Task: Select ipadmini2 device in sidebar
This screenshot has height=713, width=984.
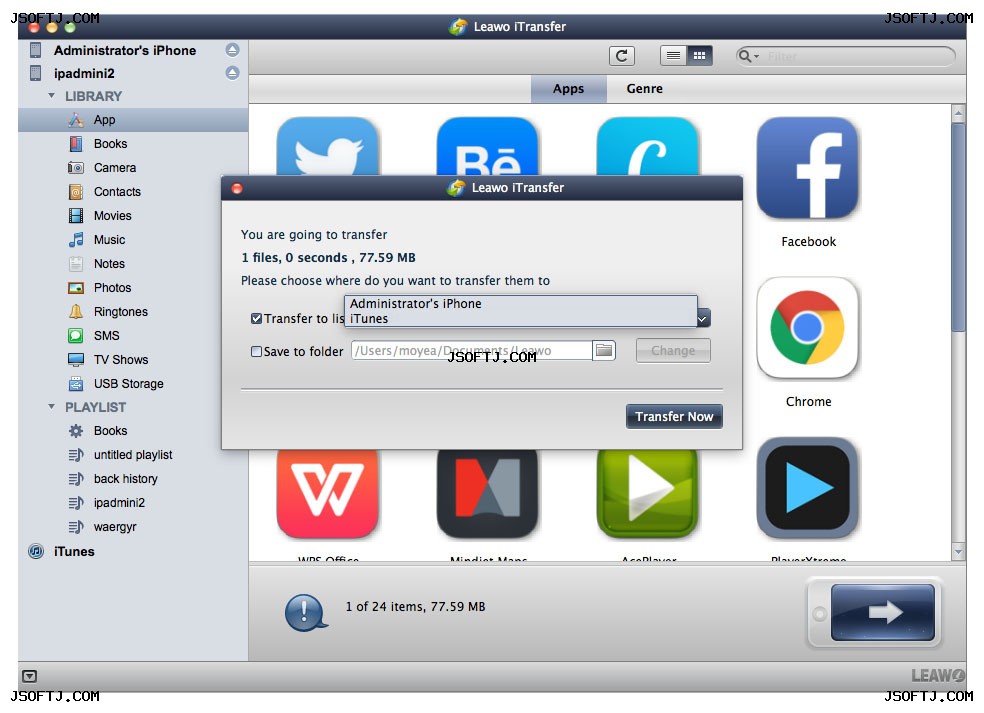Action: [x=84, y=73]
